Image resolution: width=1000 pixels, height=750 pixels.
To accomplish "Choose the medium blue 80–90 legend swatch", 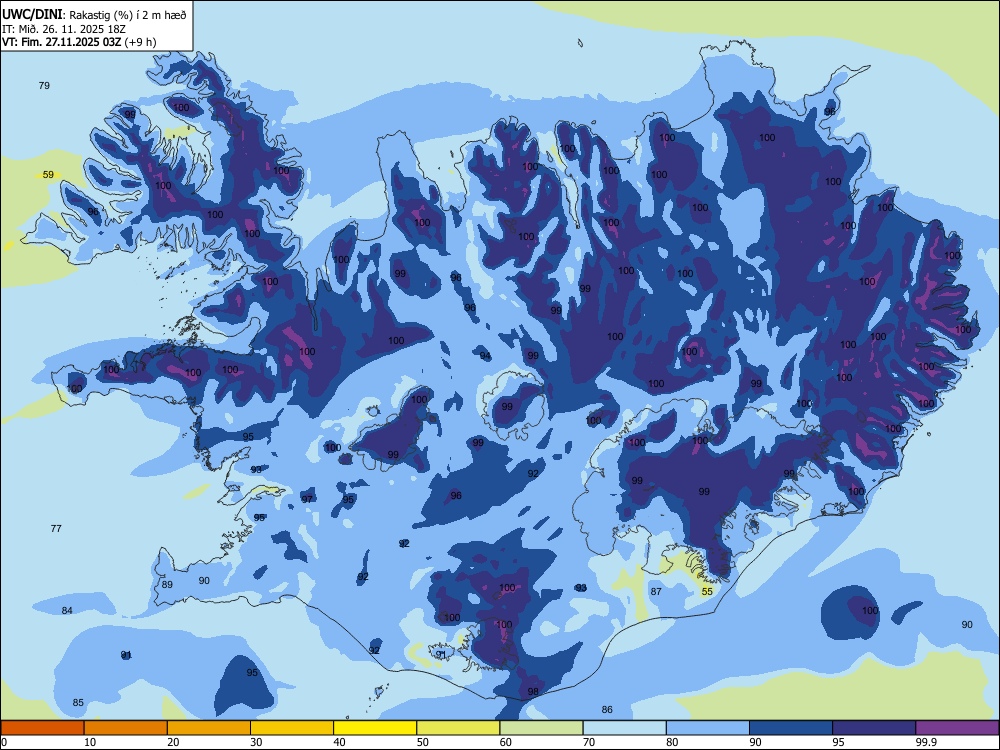I will pos(708,728).
